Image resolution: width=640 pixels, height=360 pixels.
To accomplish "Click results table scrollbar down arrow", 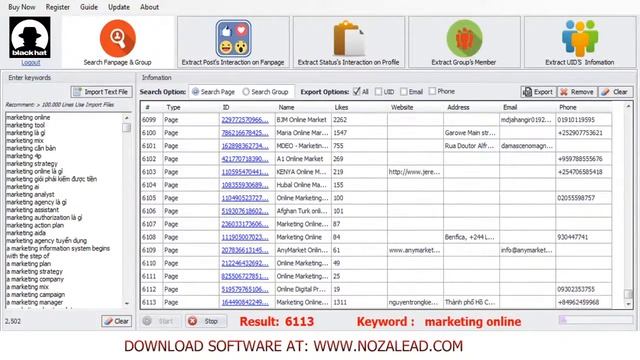I will pos(628,304).
